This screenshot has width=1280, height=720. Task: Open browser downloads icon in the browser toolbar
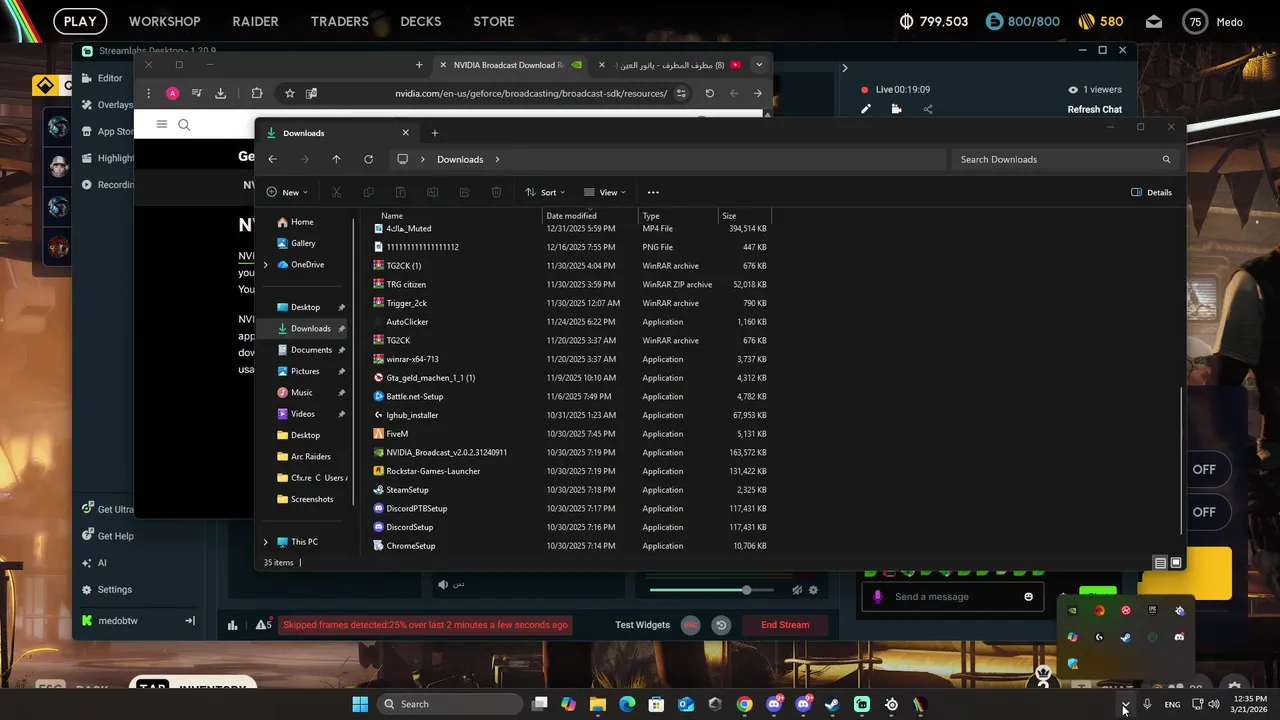coord(221,93)
